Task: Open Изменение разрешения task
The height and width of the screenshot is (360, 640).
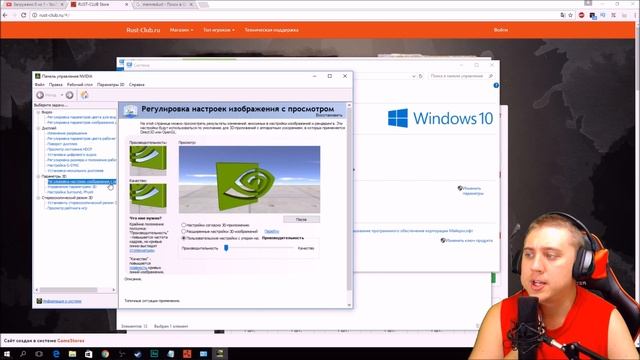Action: tap(67, 133)
